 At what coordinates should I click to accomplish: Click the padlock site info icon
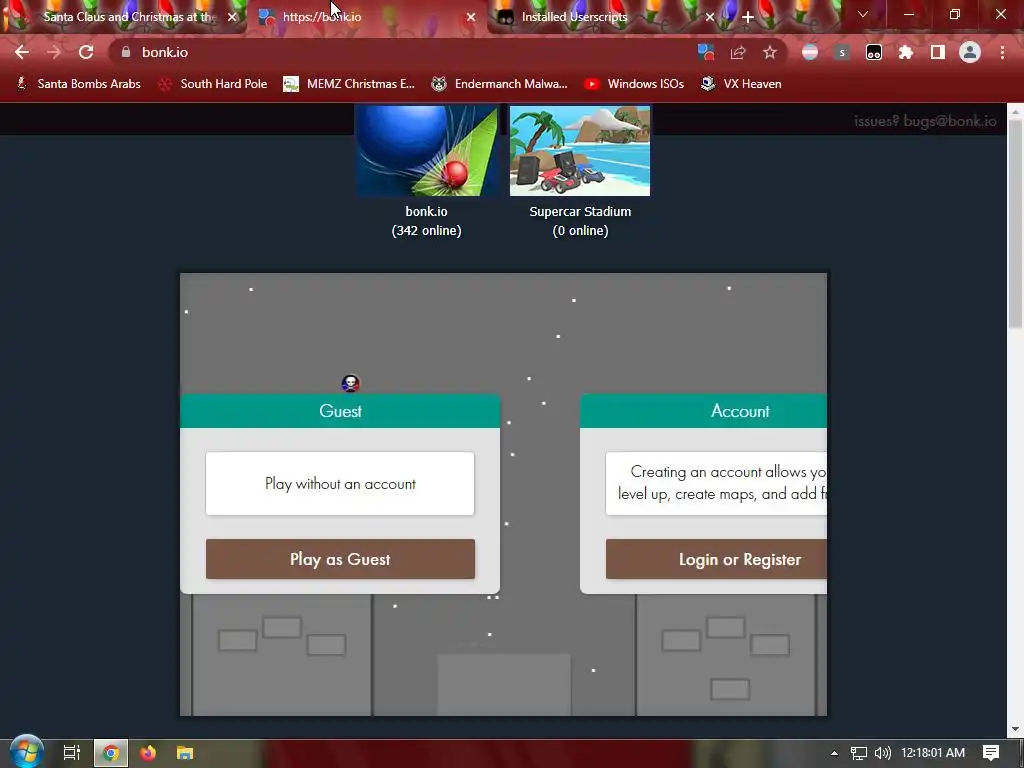pos(126,52)
